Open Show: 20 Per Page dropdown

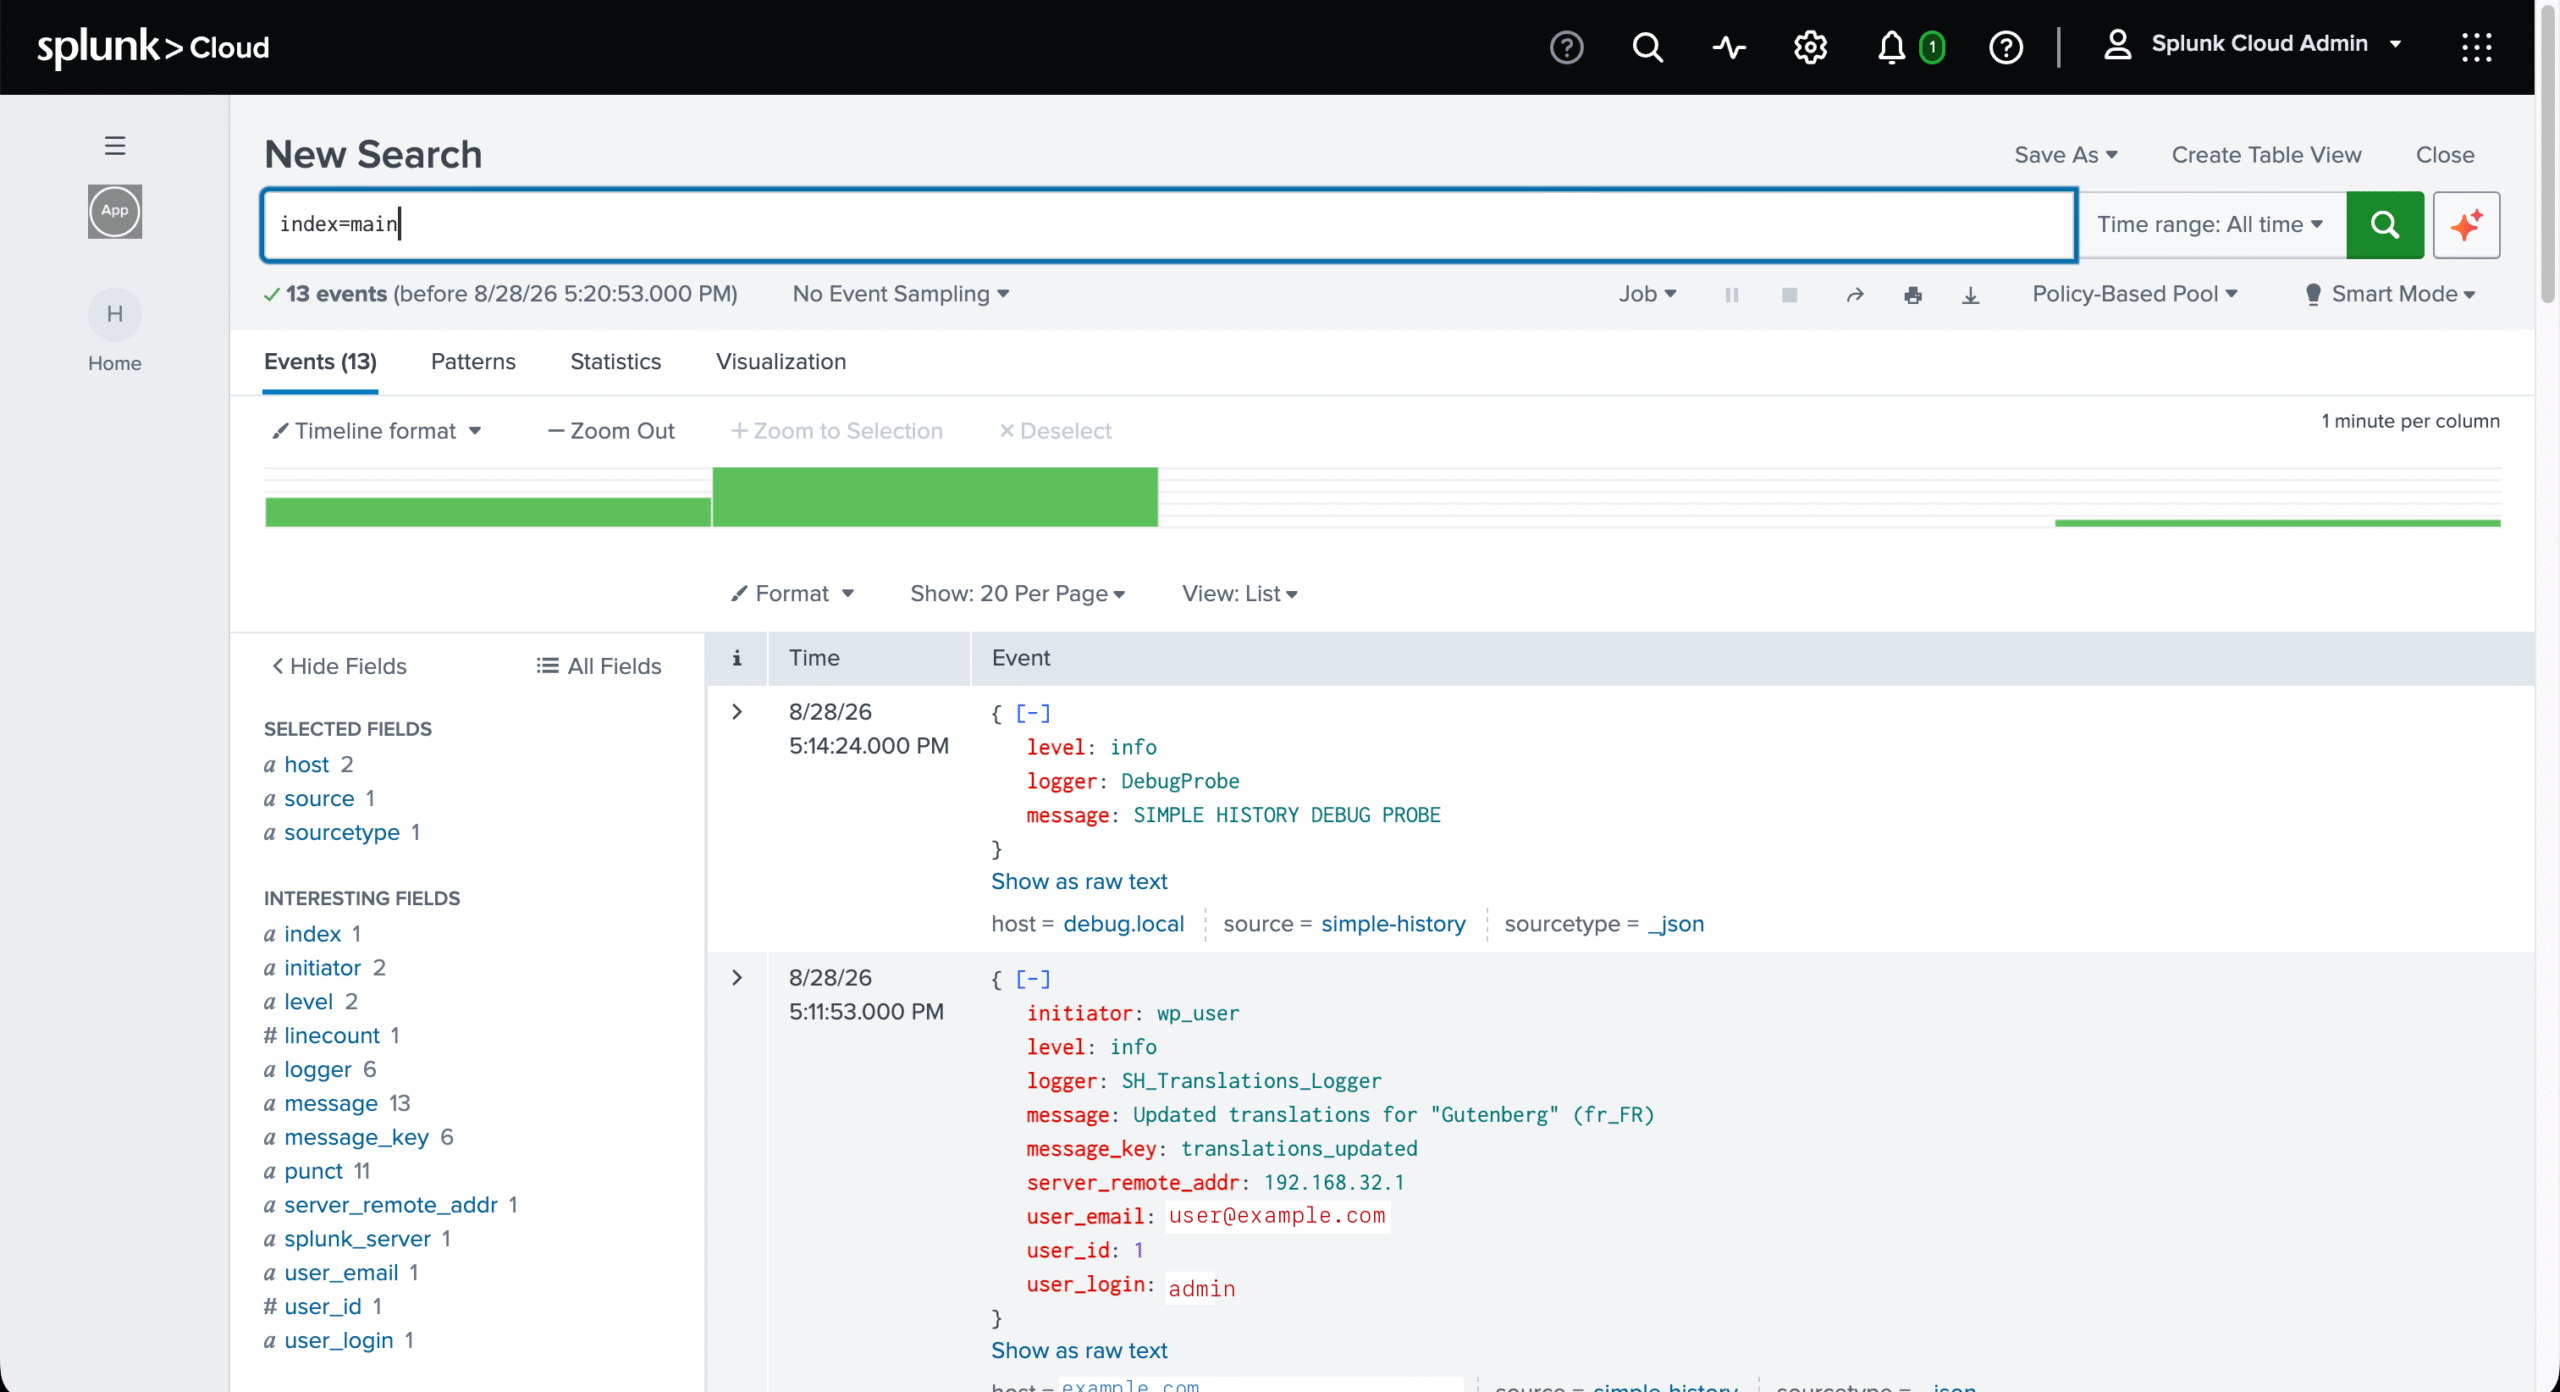point(1018,594)
